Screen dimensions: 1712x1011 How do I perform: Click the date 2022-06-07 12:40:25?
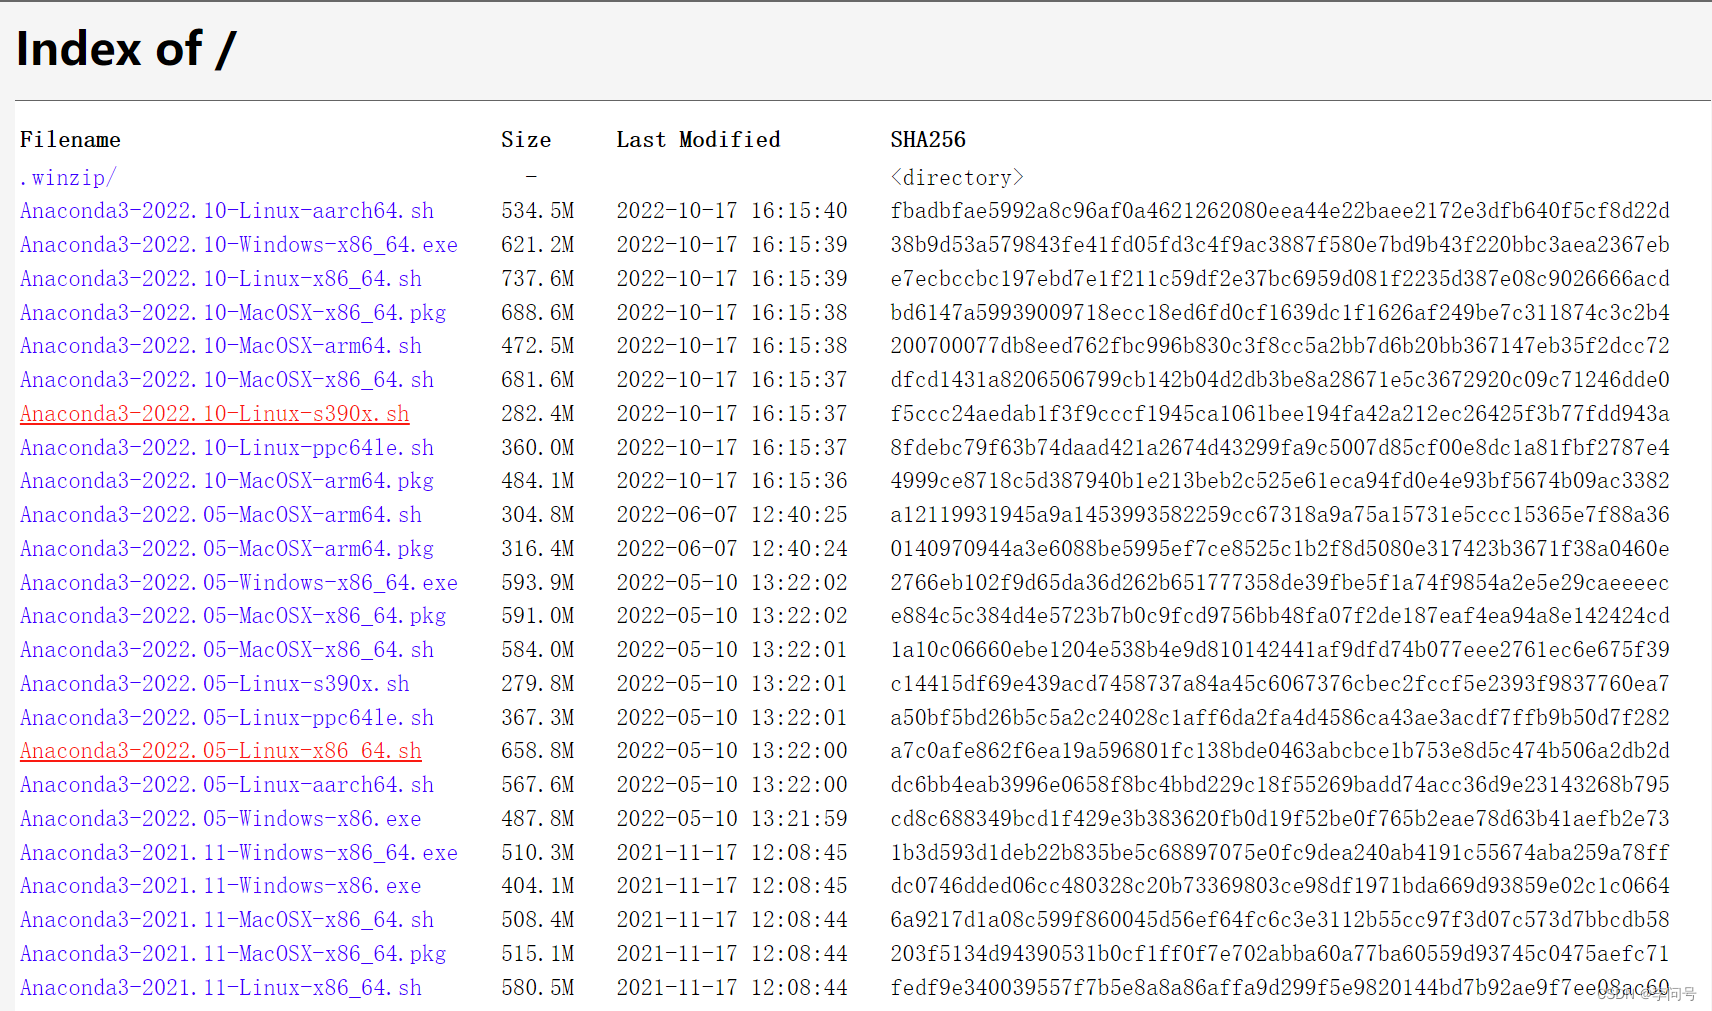tap(732, 515)
